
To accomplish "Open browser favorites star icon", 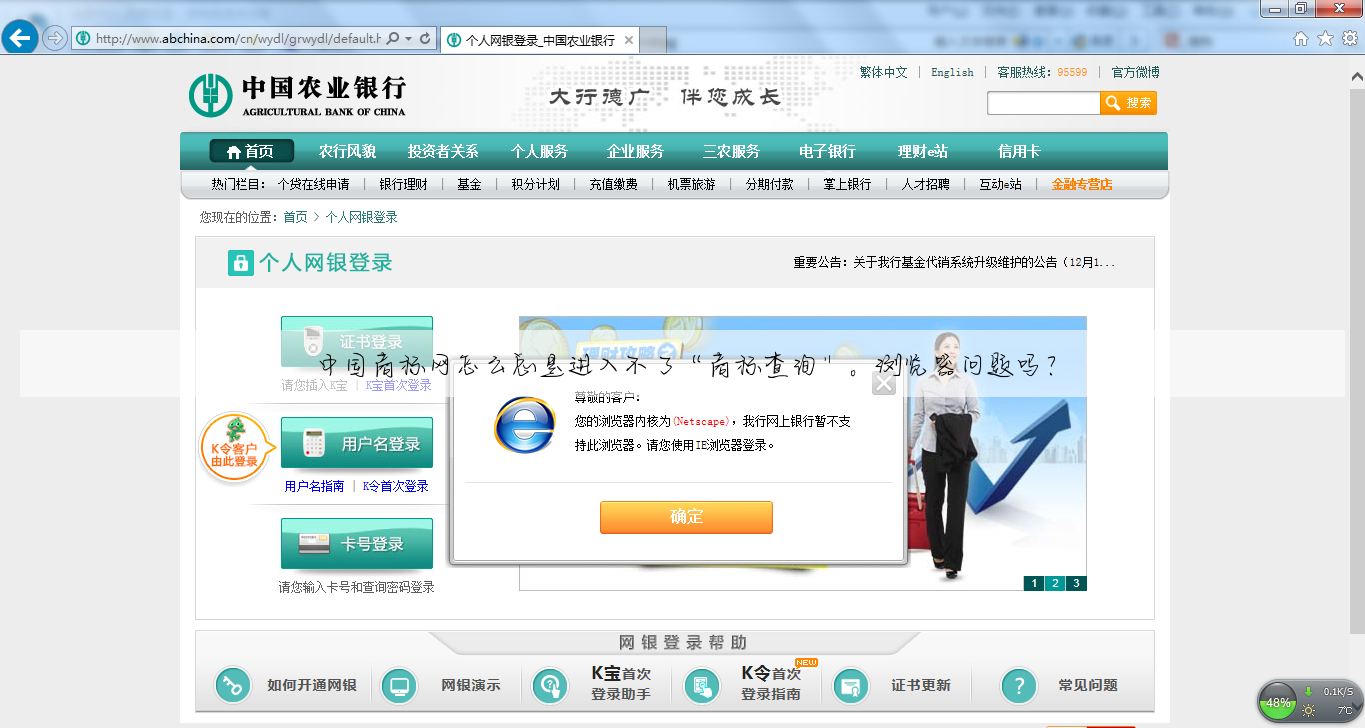I will (1325, 39).
